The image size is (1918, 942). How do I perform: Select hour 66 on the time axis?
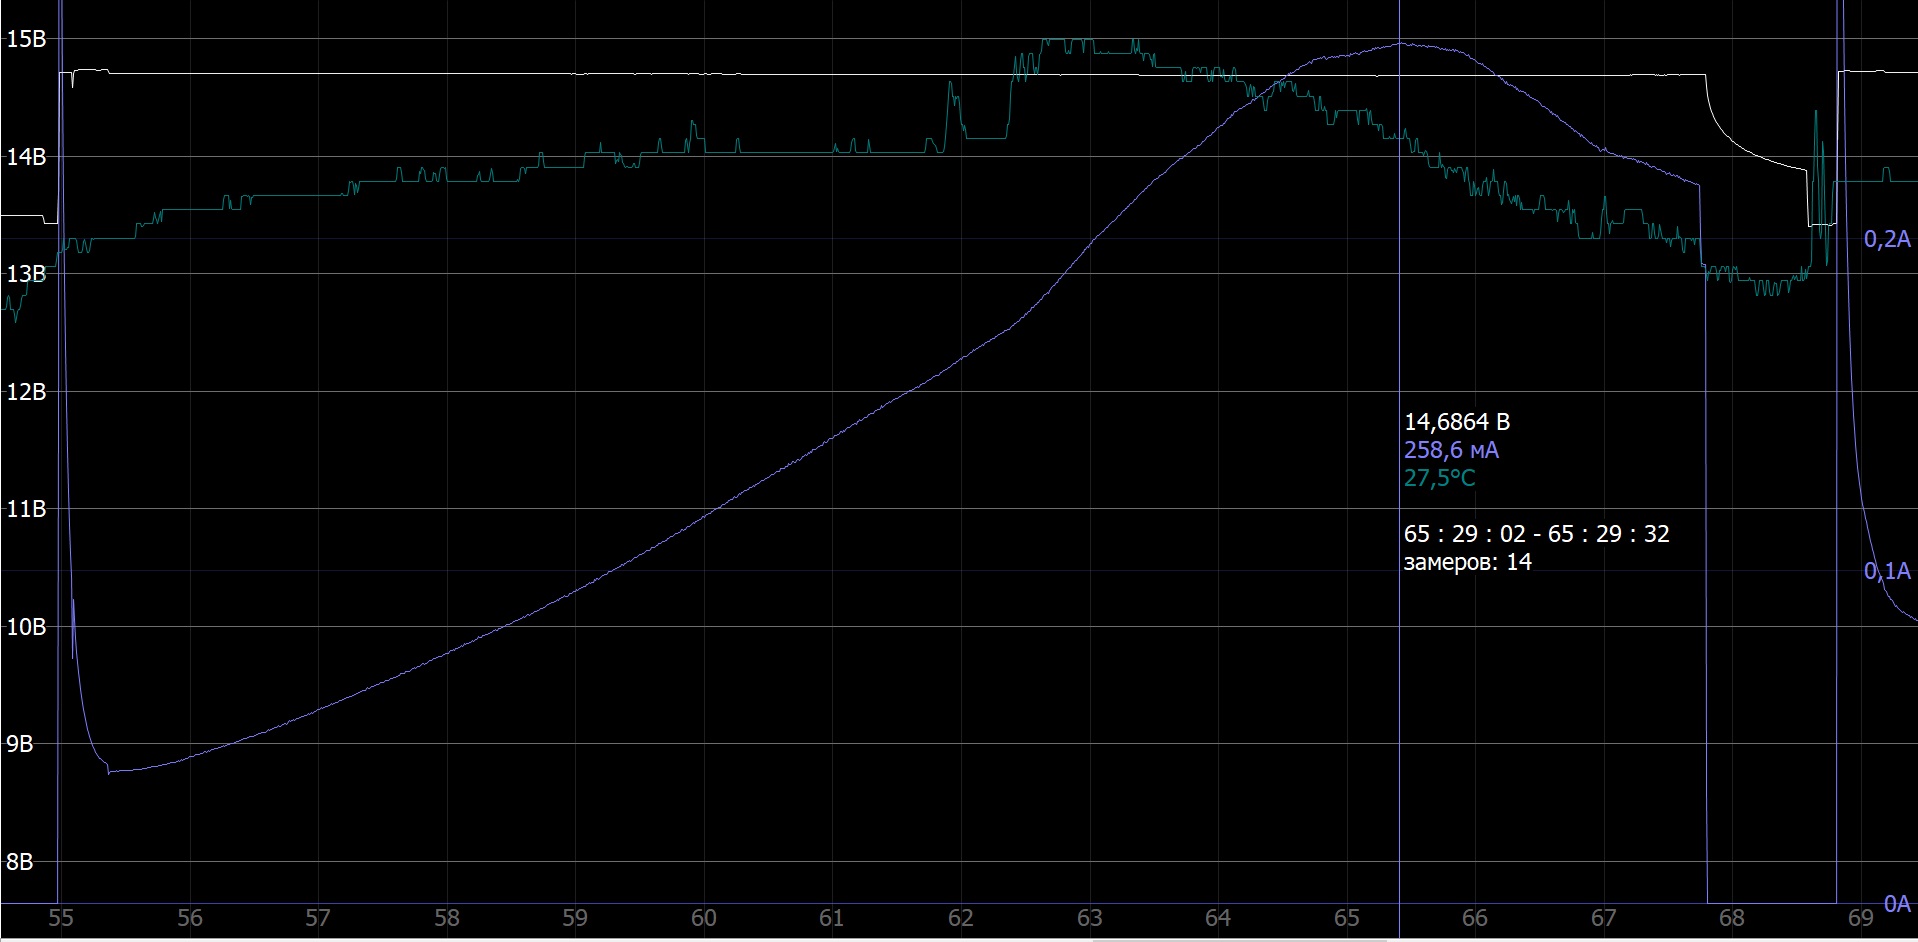1474,919
